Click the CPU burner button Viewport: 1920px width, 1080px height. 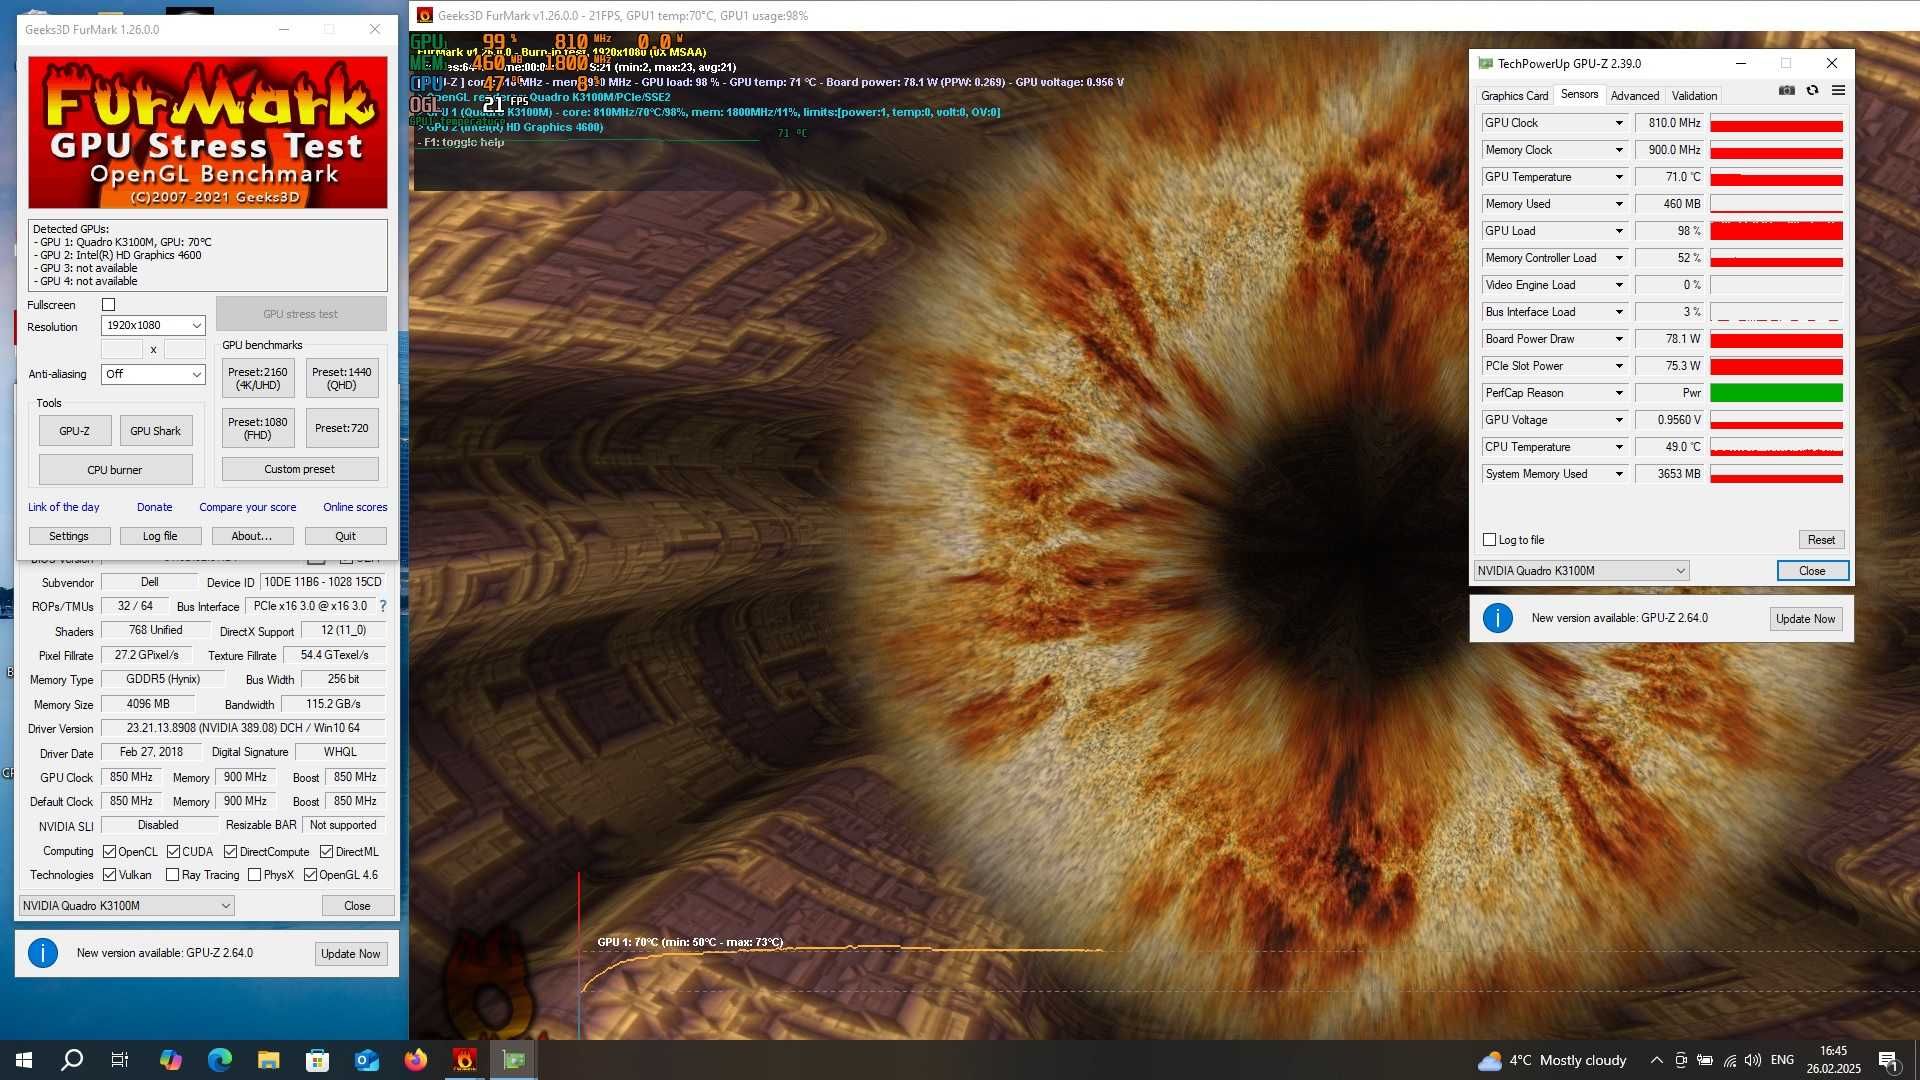[x=115, y=470]
